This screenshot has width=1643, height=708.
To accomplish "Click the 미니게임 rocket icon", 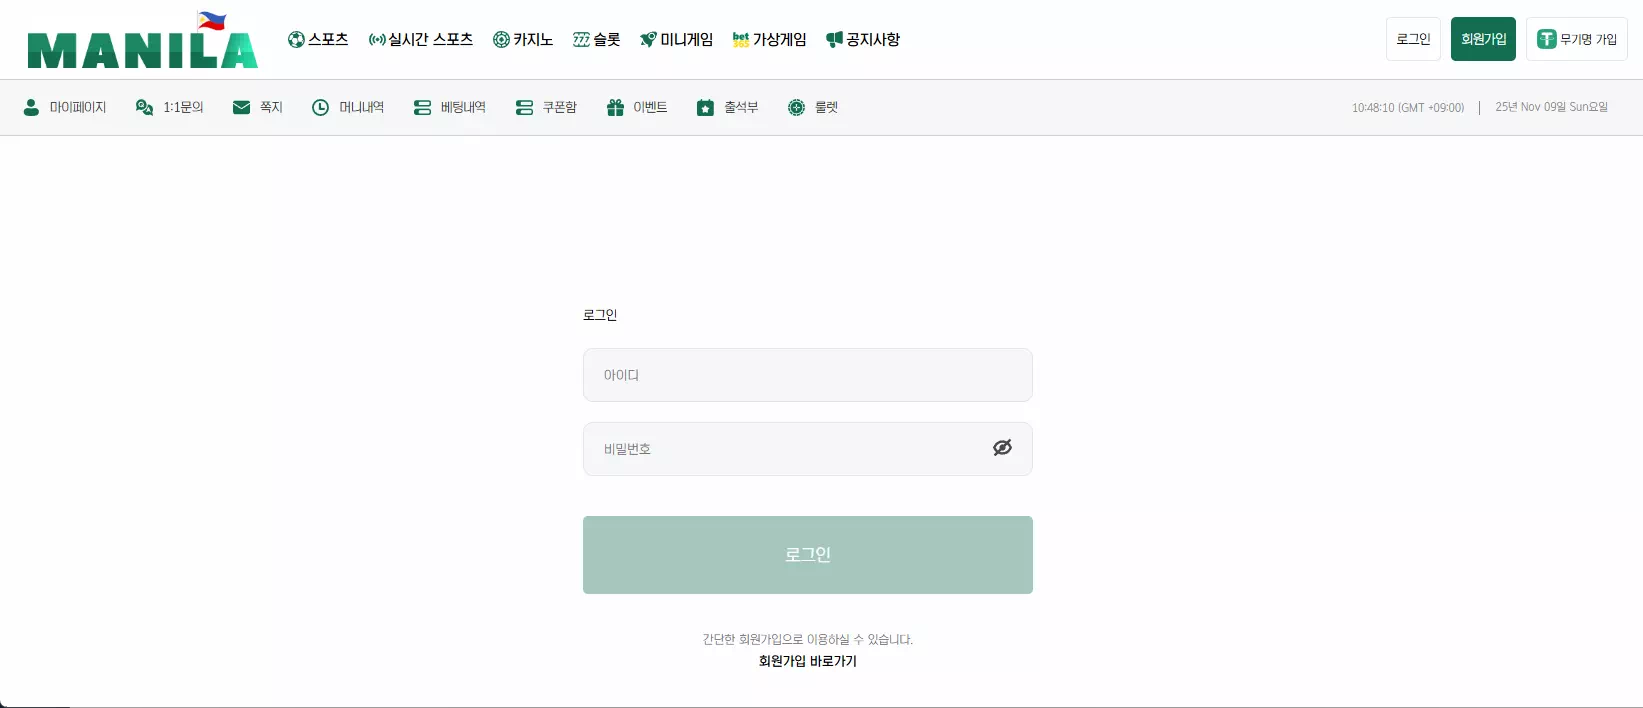I will [648, 39].
